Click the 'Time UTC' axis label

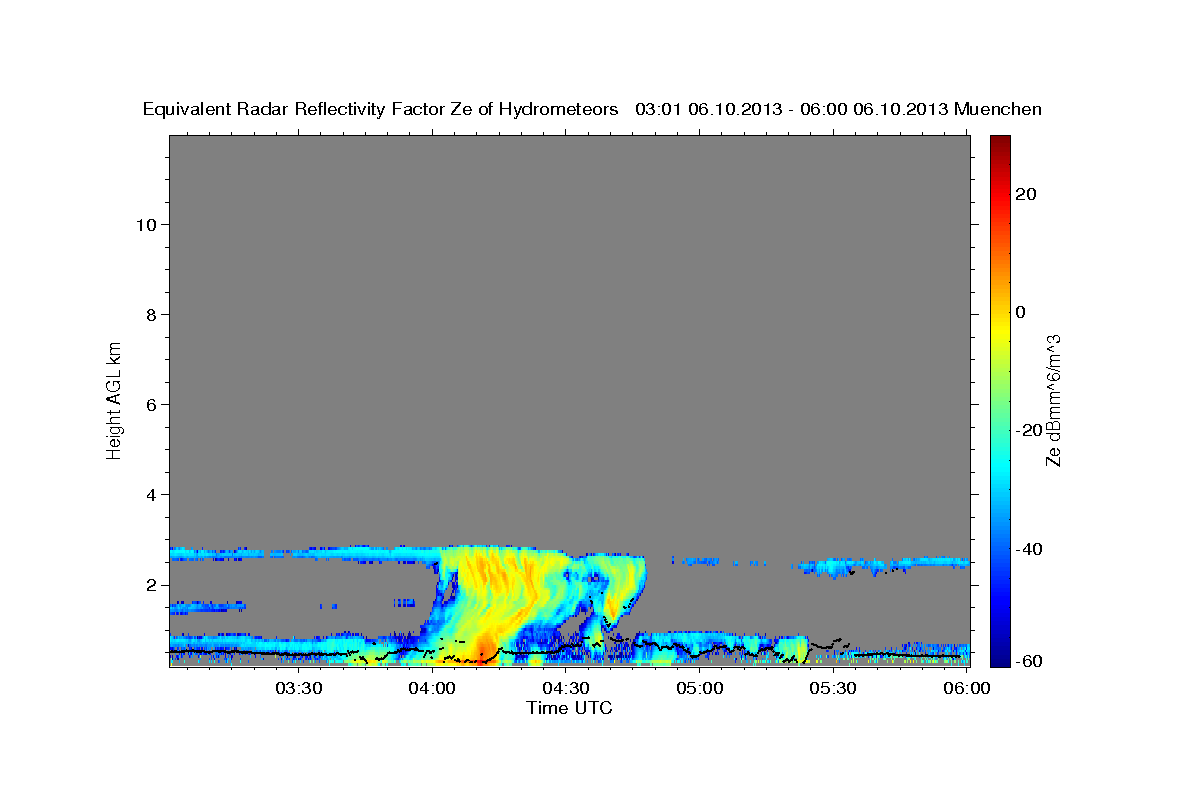tap(569, 708)
